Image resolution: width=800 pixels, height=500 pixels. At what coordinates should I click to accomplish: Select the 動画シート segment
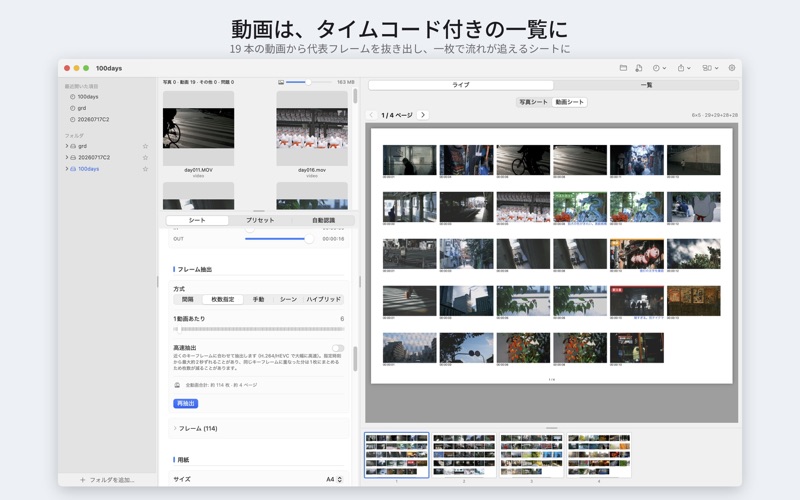tap(569, 102)
